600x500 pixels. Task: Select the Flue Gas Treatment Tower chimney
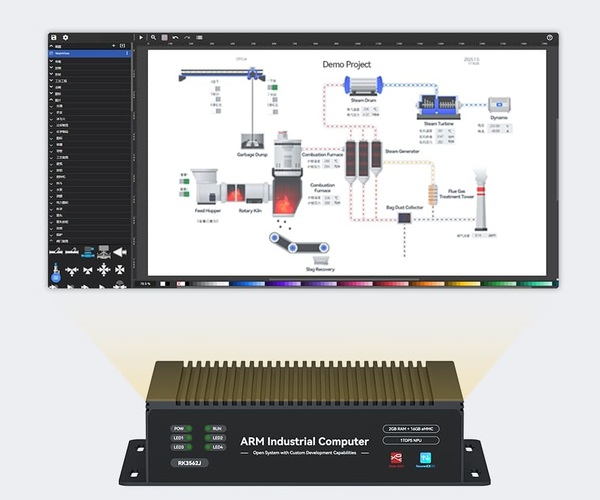tap(481, 199)
